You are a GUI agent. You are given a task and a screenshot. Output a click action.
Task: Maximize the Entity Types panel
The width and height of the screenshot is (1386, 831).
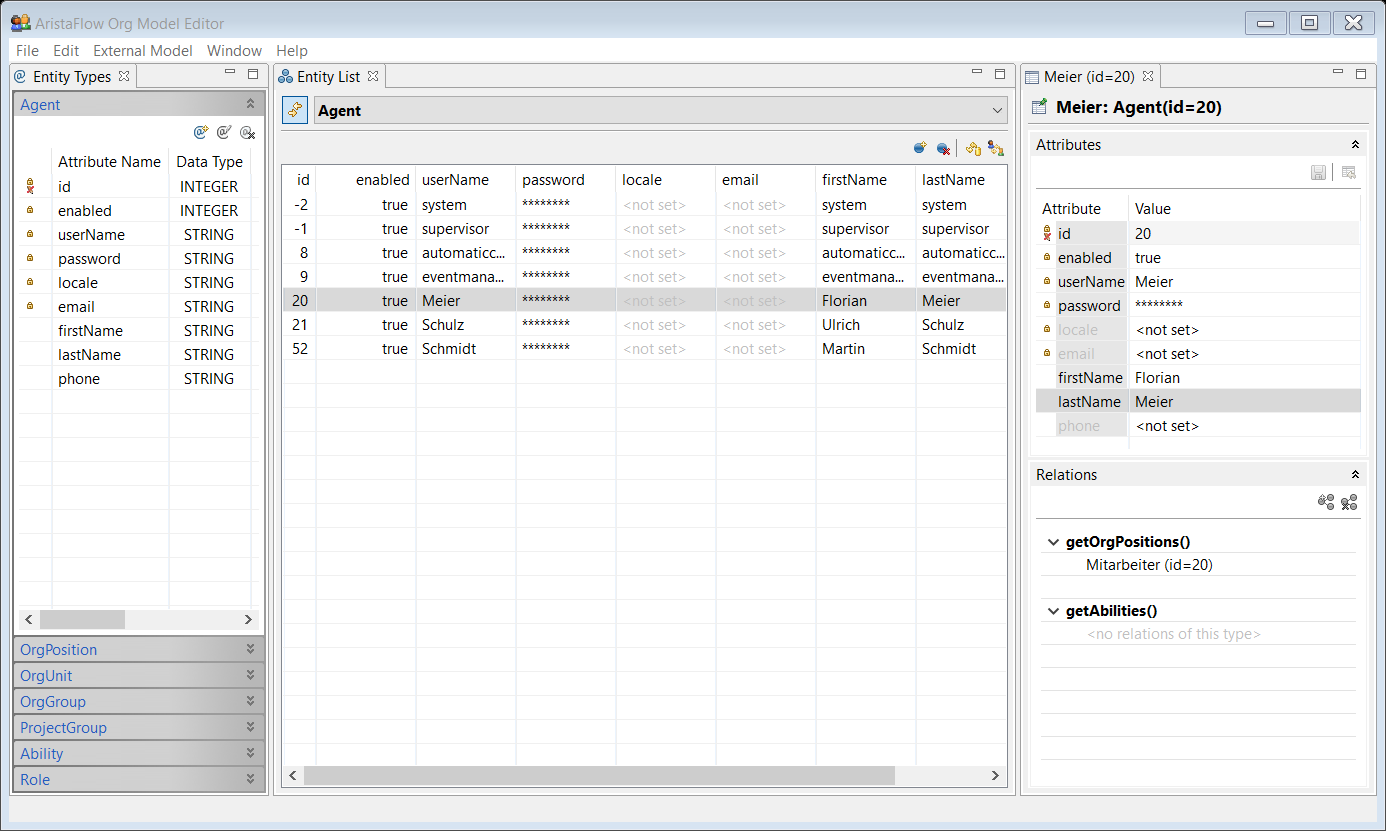253,74
